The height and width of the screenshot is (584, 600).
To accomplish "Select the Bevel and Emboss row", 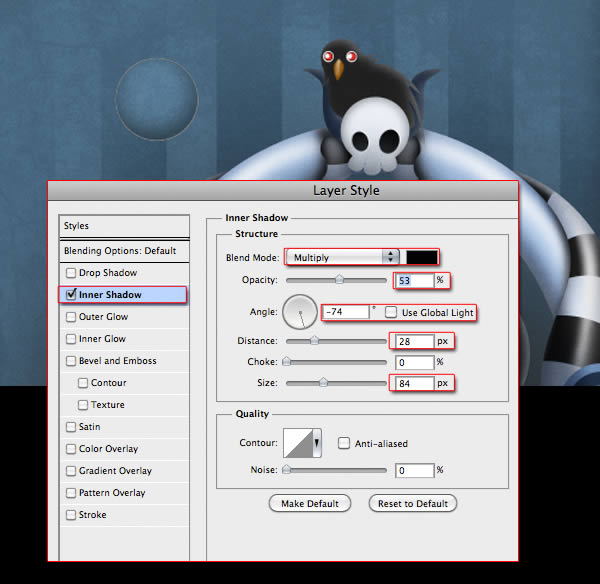I will tap(124, 361).
